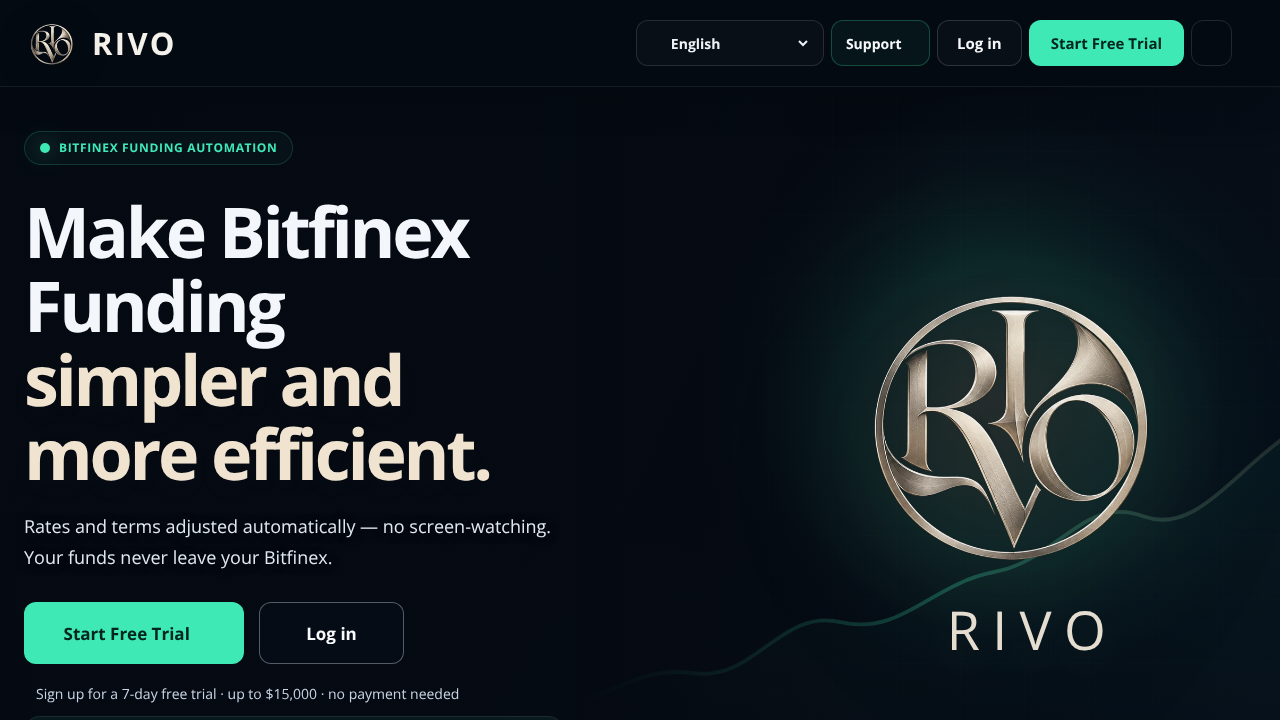The width and height of the screenshot is (1280, 720).
Task: Open the English language dropdown
Action: pyautogui.click(x=730, y=43)
